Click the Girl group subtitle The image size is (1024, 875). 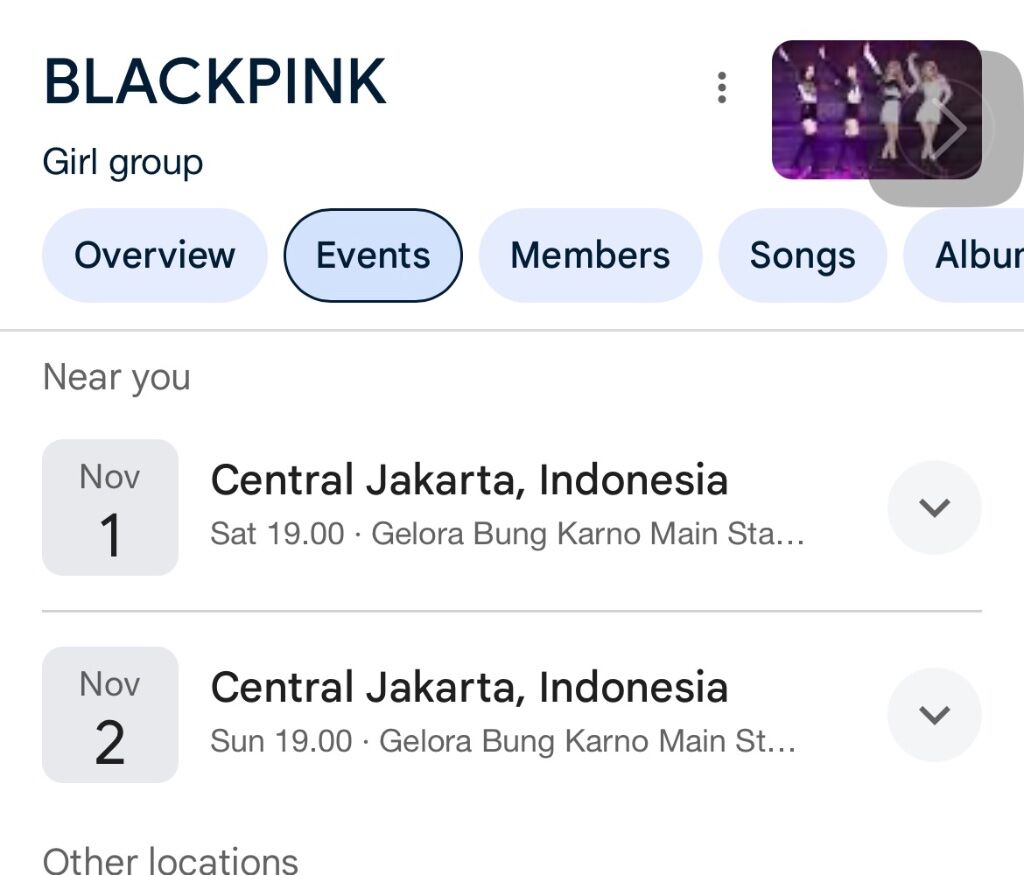point(123,162)
